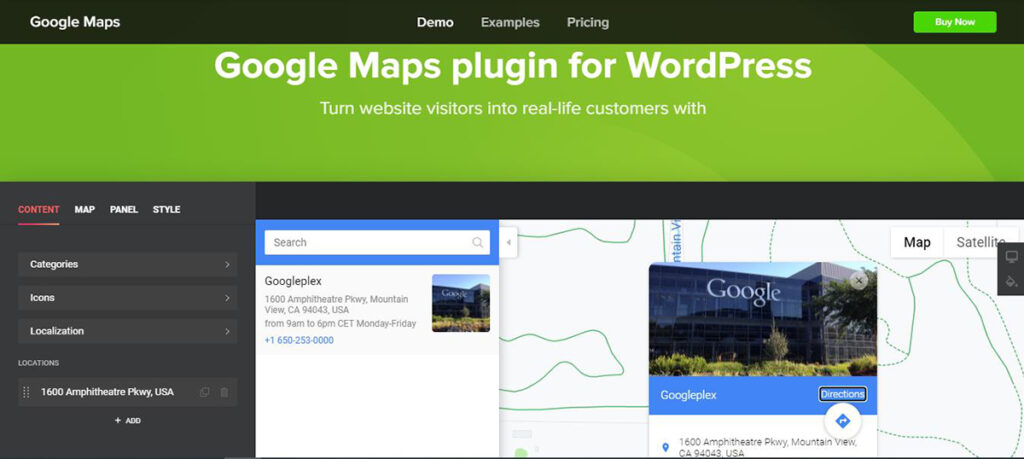Expand the Icons section
Viewport: 1024px width, 459px height.
pos(127,298)
